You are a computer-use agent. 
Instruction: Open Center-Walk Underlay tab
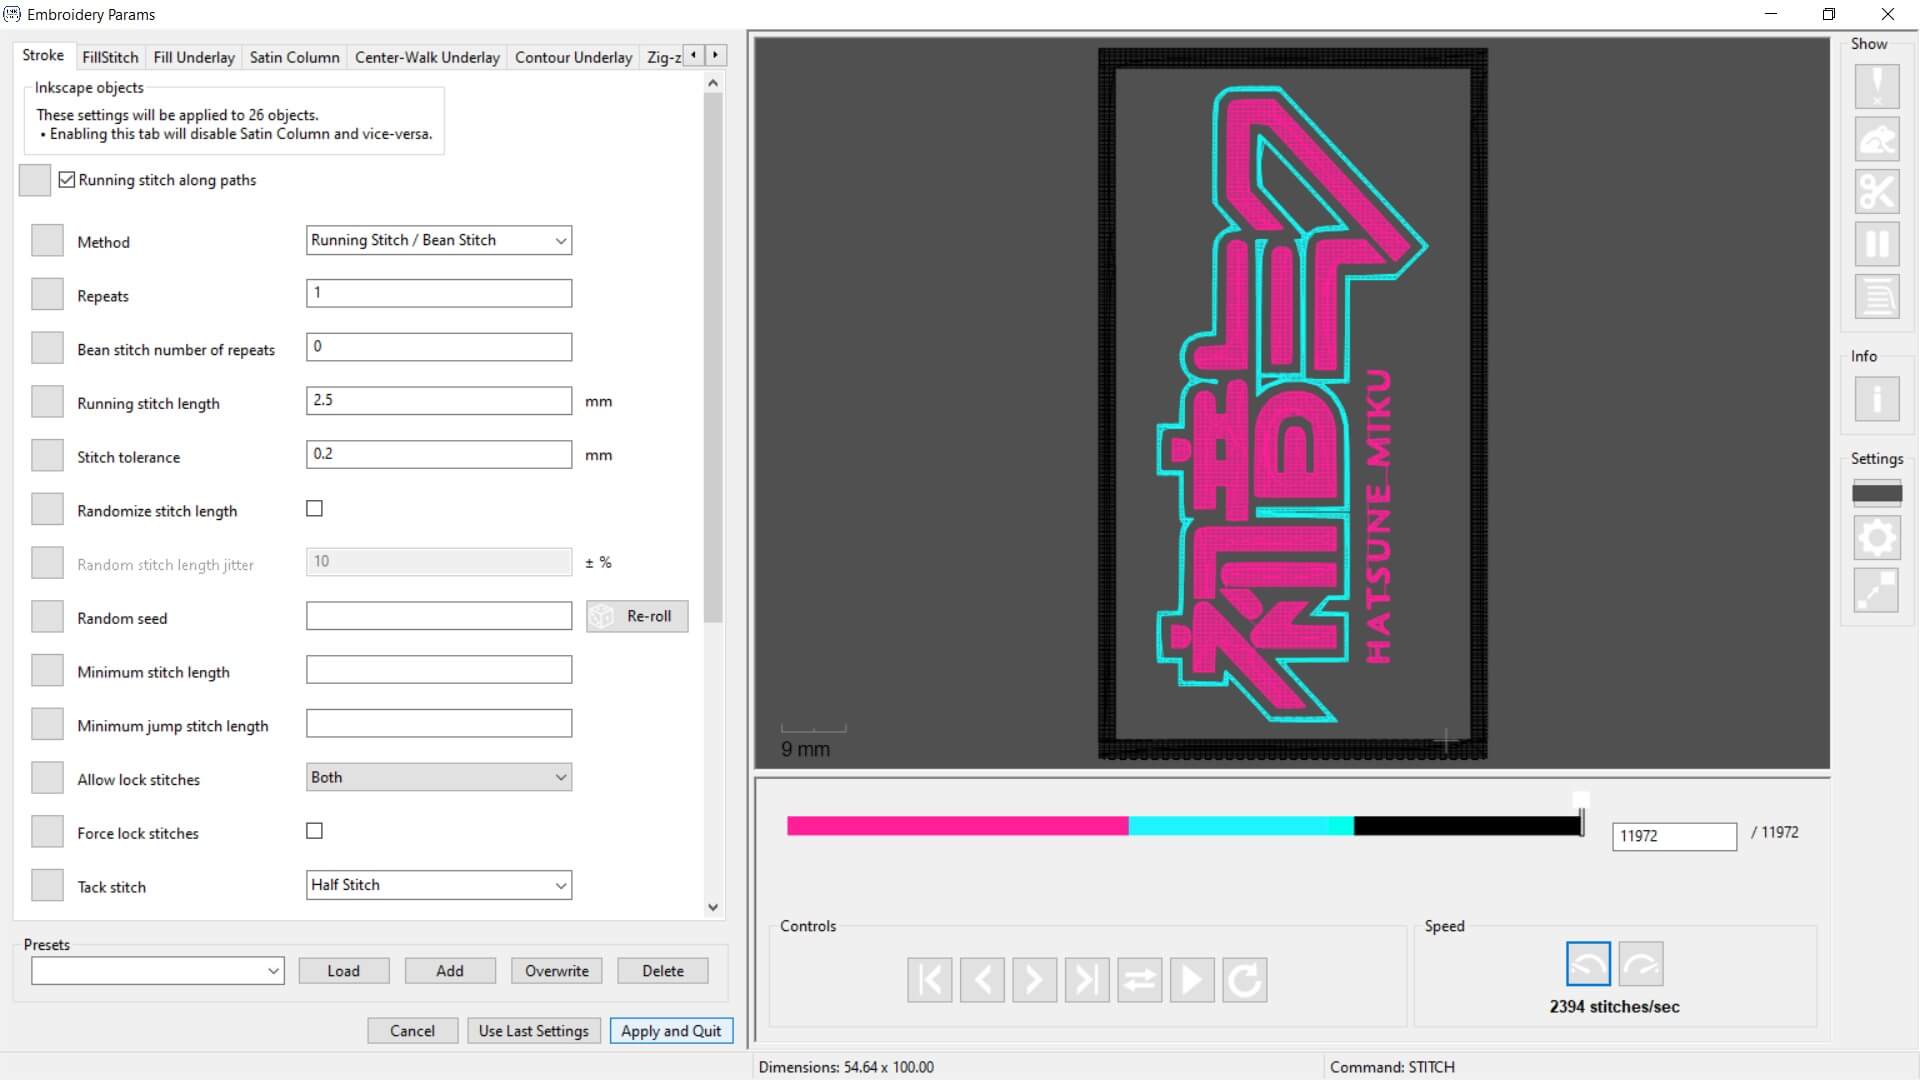tap(427, 57)
